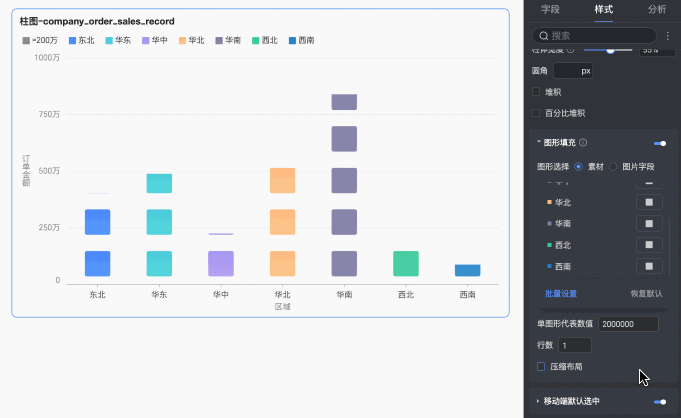The height and width of the screenshot is (418, 681).
Task: Open the shape picker for 华北
Action: point(649,202)
